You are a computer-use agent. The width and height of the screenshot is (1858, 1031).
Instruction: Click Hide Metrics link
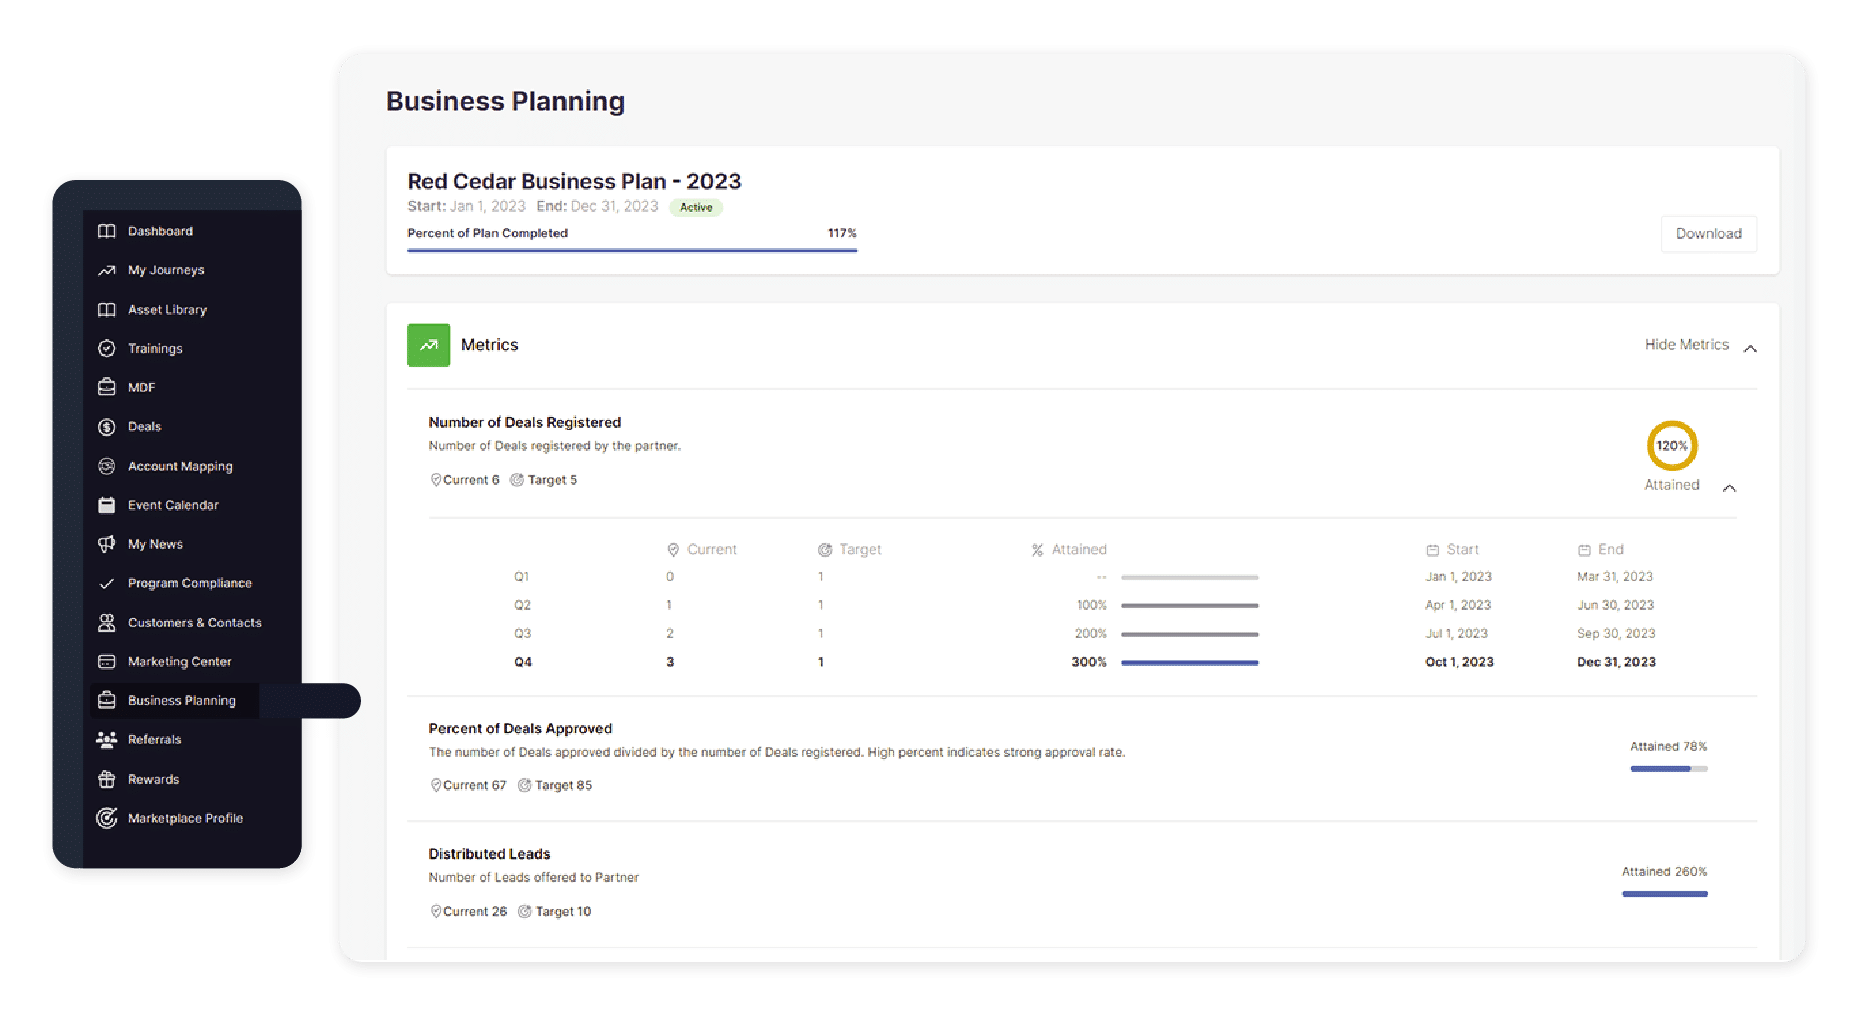point(1686,345)
